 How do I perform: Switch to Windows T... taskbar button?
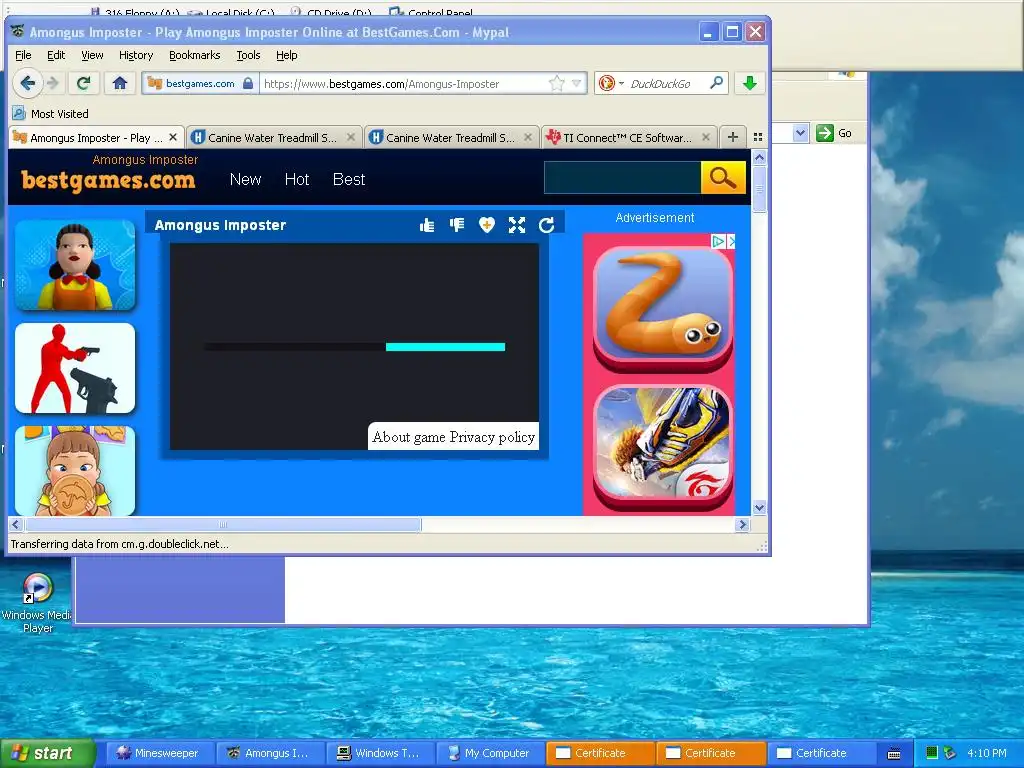379,753
